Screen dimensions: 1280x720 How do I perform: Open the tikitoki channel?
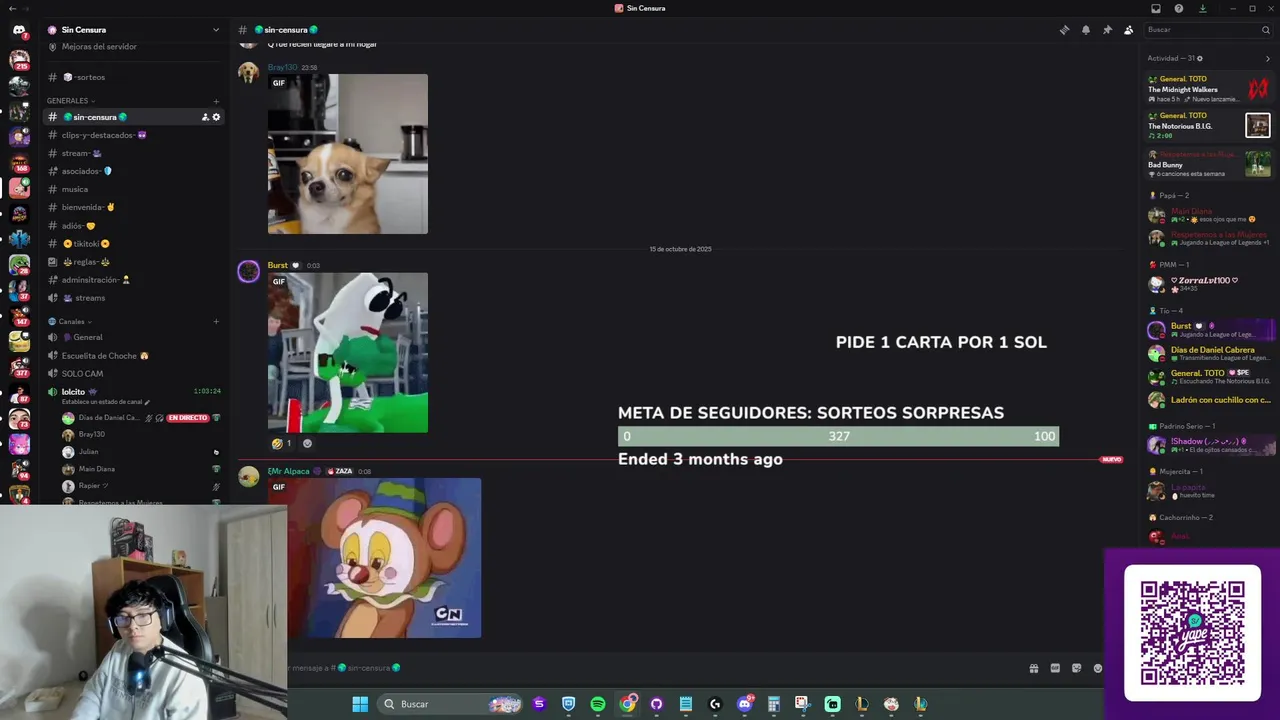coord(133,244)
